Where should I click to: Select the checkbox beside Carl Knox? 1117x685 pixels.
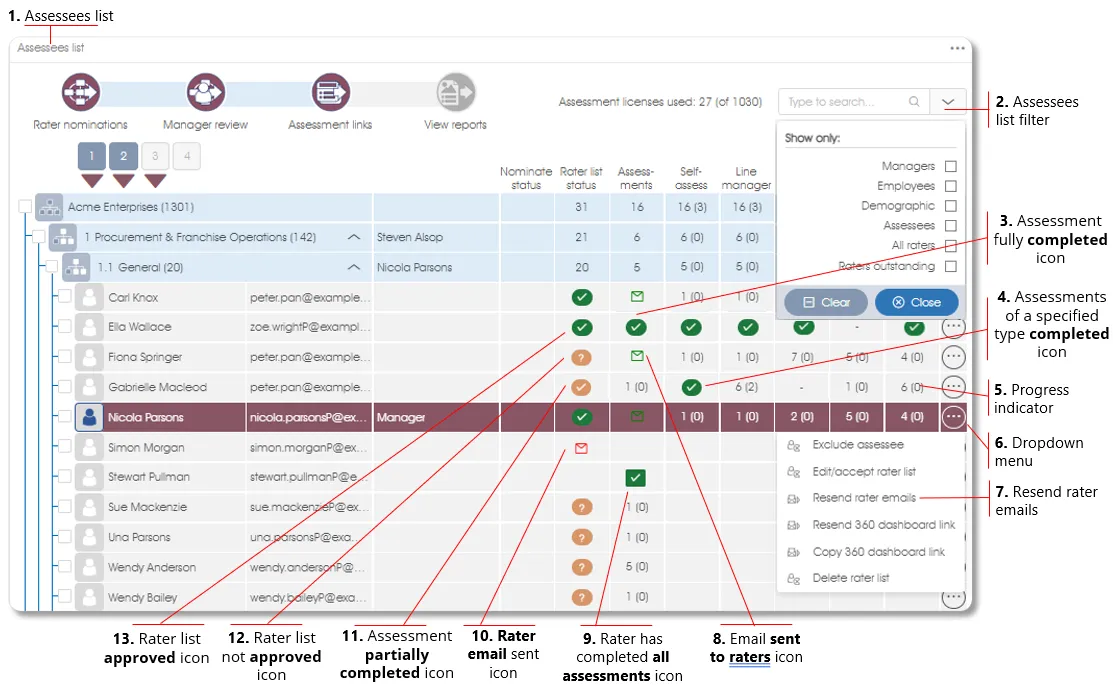click(64, 297)
